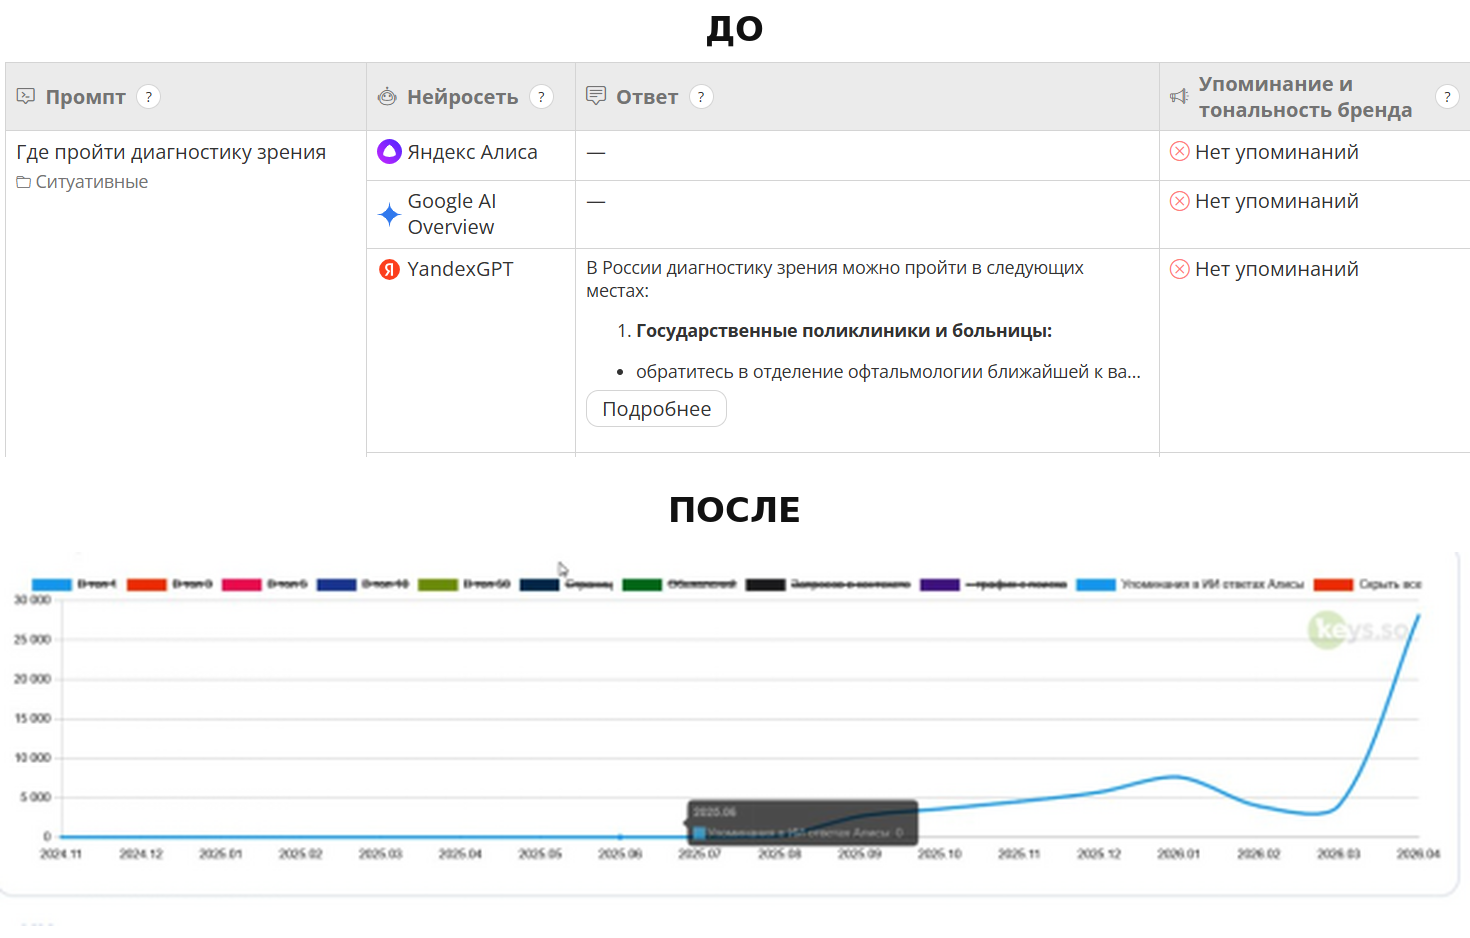The image size is (1470, 938).
Task: Toggle 'Упоминания в ИИ ответах Алисы' legend series
Action: coord(1190,584)
